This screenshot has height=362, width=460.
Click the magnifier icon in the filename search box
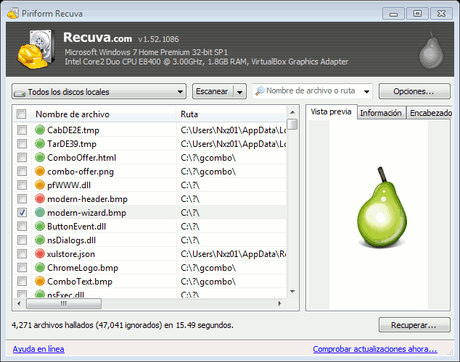point(260,91)
